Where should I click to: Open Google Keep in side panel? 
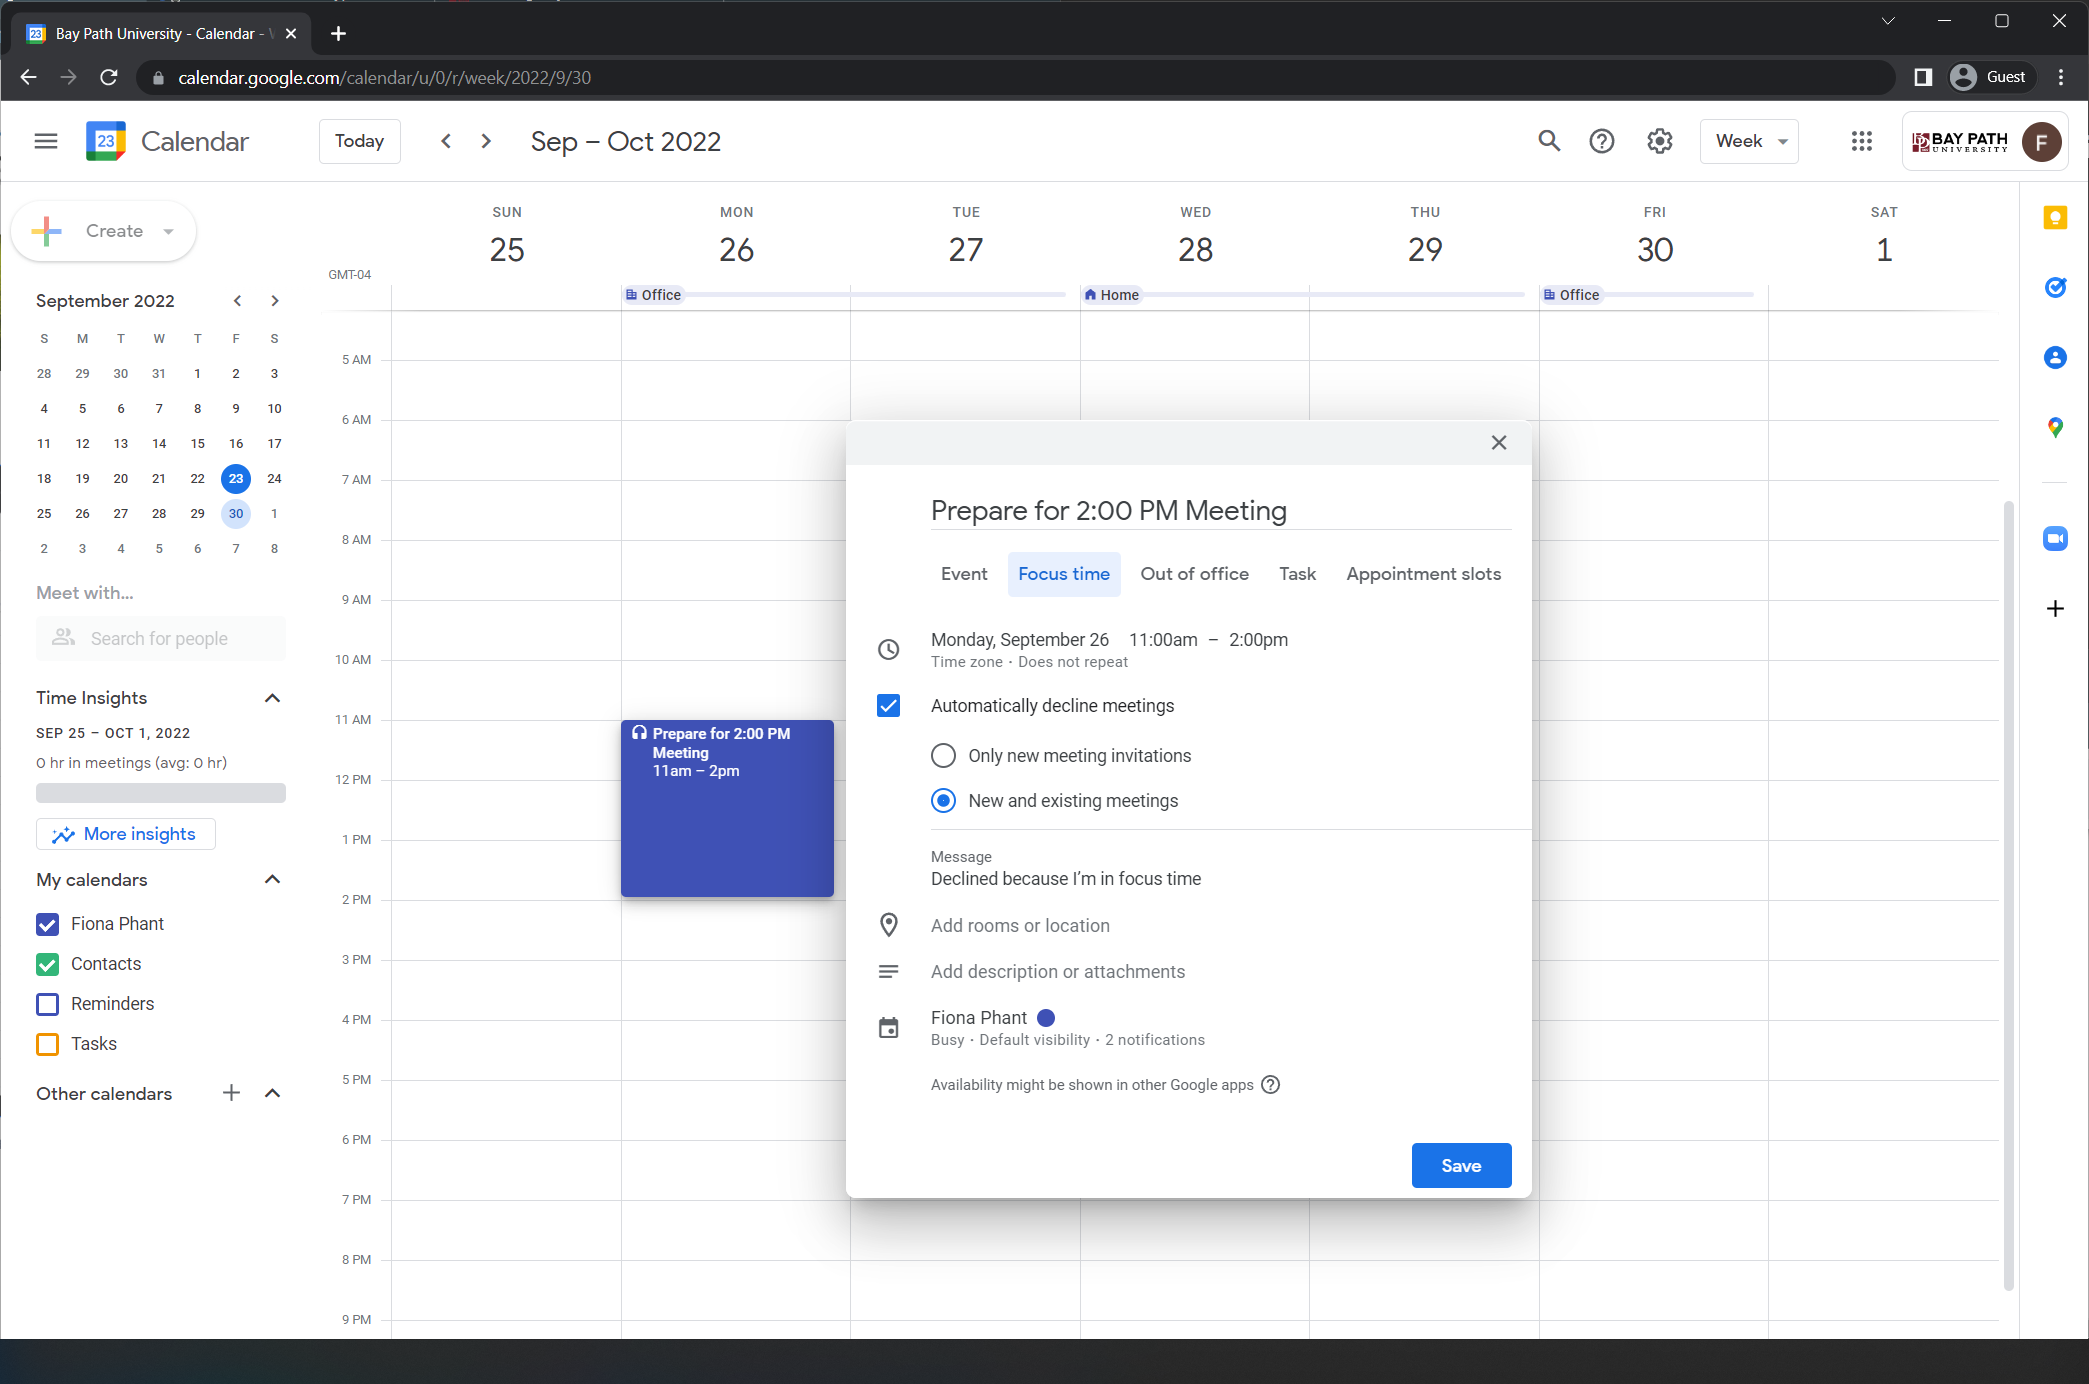pyautogui.click(x=2054, y=218)
